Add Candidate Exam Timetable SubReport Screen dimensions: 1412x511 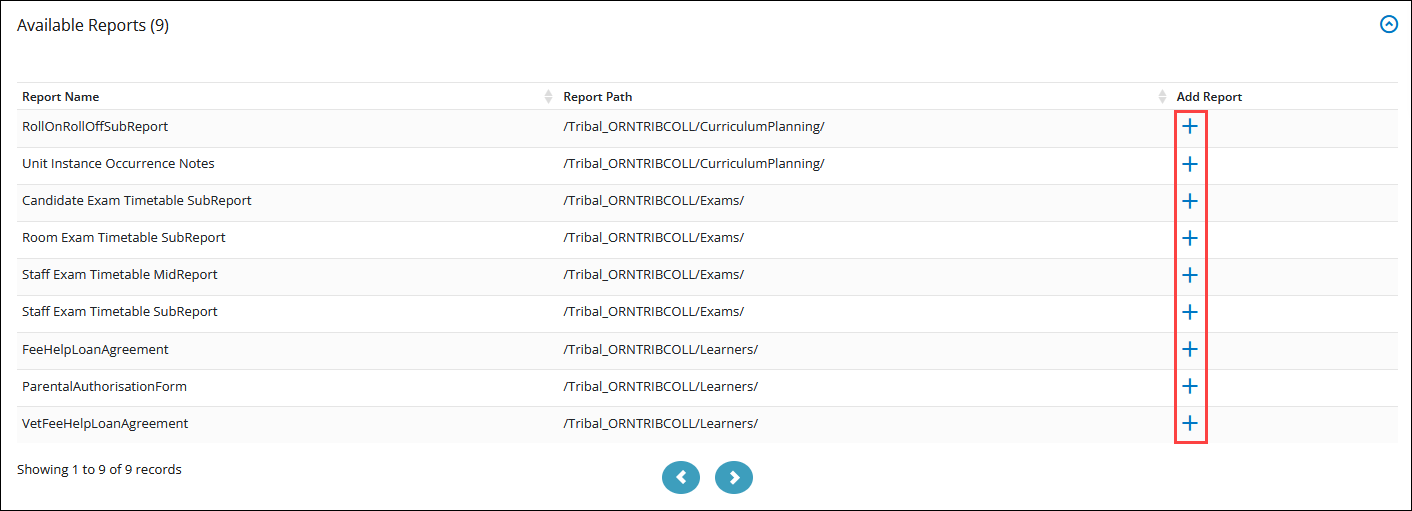coord(1190,201)
